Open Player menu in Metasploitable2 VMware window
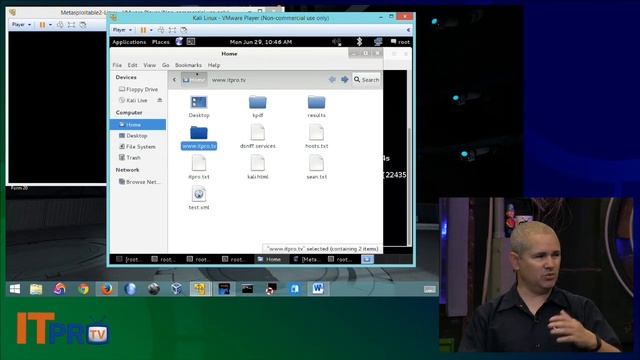This screenshot has width=640, height=360. 21,25
